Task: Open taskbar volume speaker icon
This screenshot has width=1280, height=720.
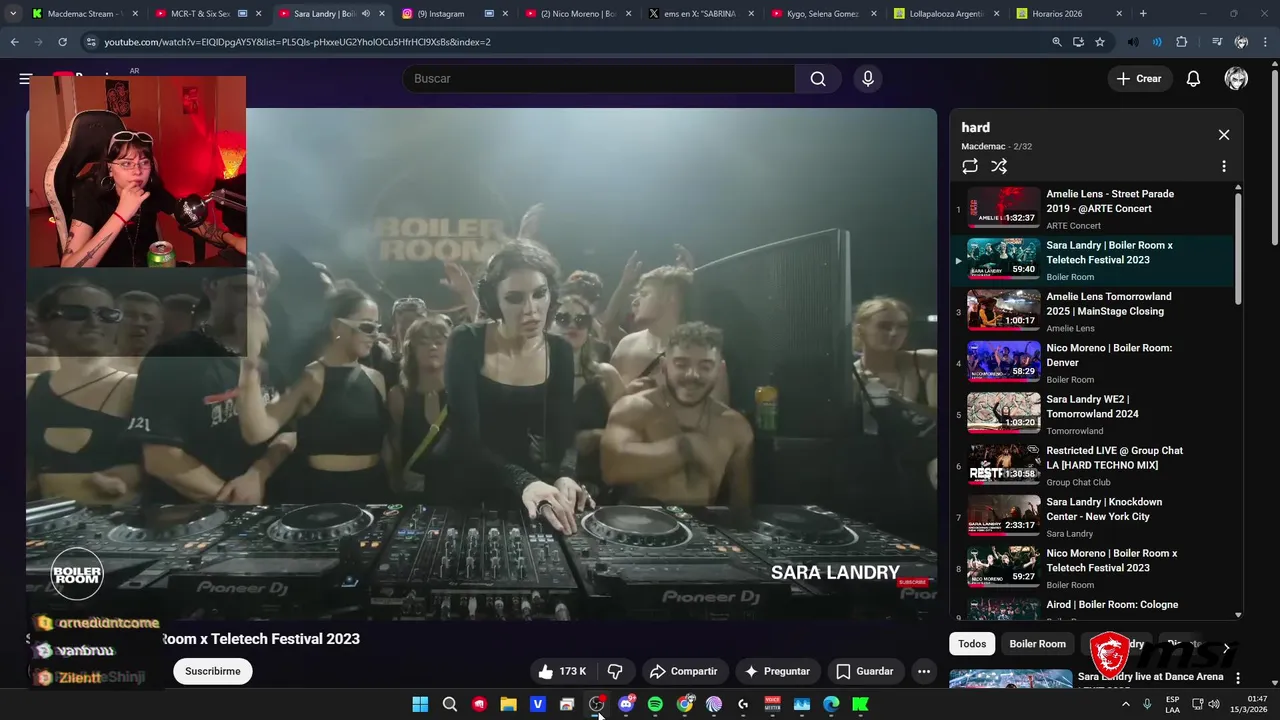Action: (1214, 704)
